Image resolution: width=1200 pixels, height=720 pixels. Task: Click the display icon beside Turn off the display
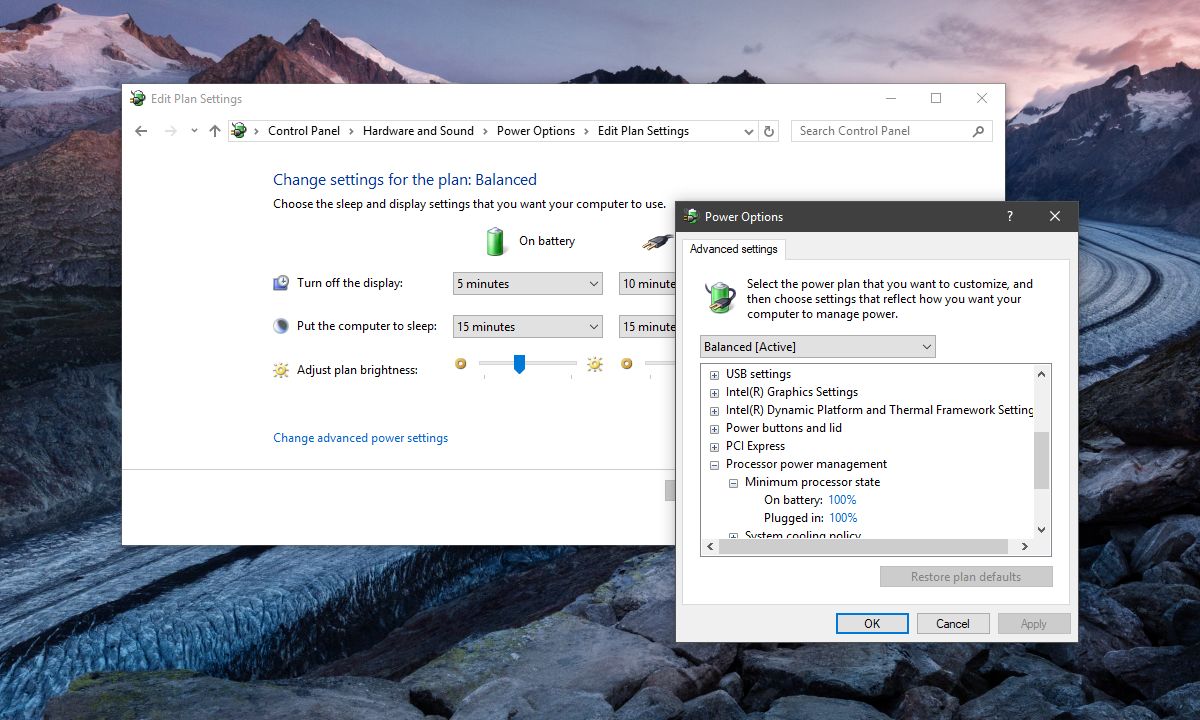tap(283, 283)
